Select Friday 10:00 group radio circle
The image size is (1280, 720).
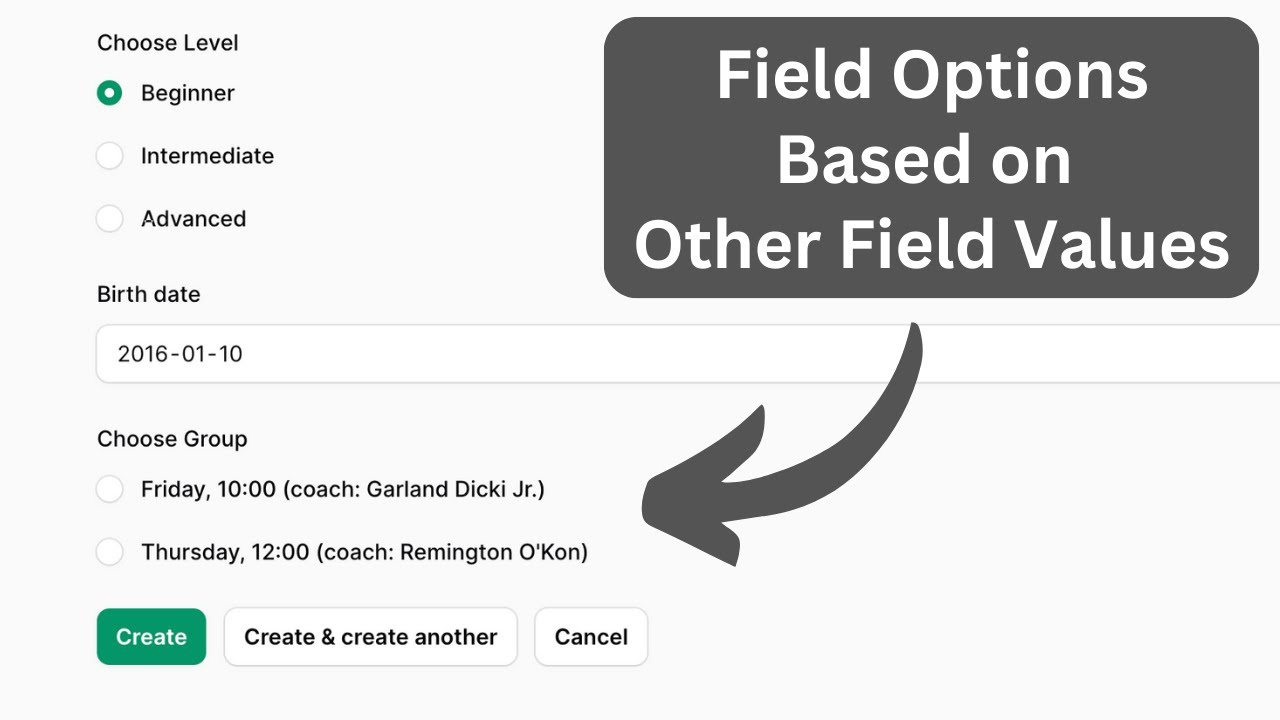pyautogui.click(x=109, y=489)
